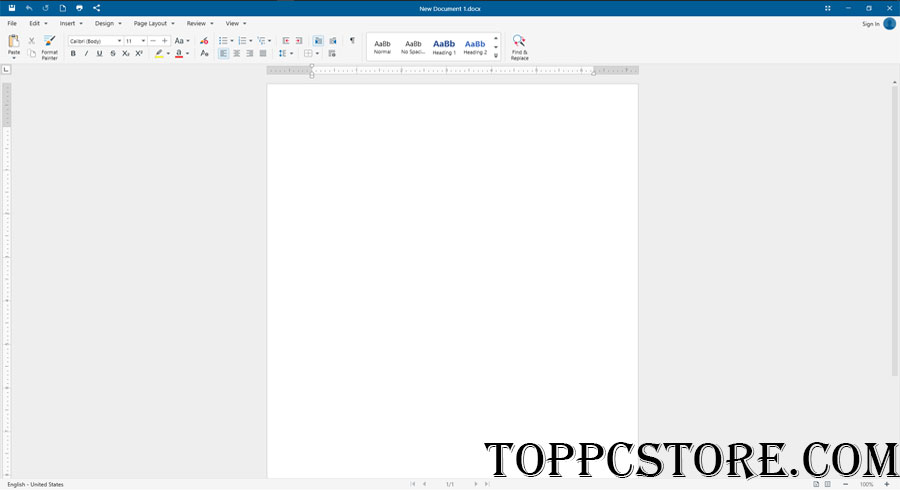Zoom out using the status bar minus button
900x490 pixels.
point(845,484)
